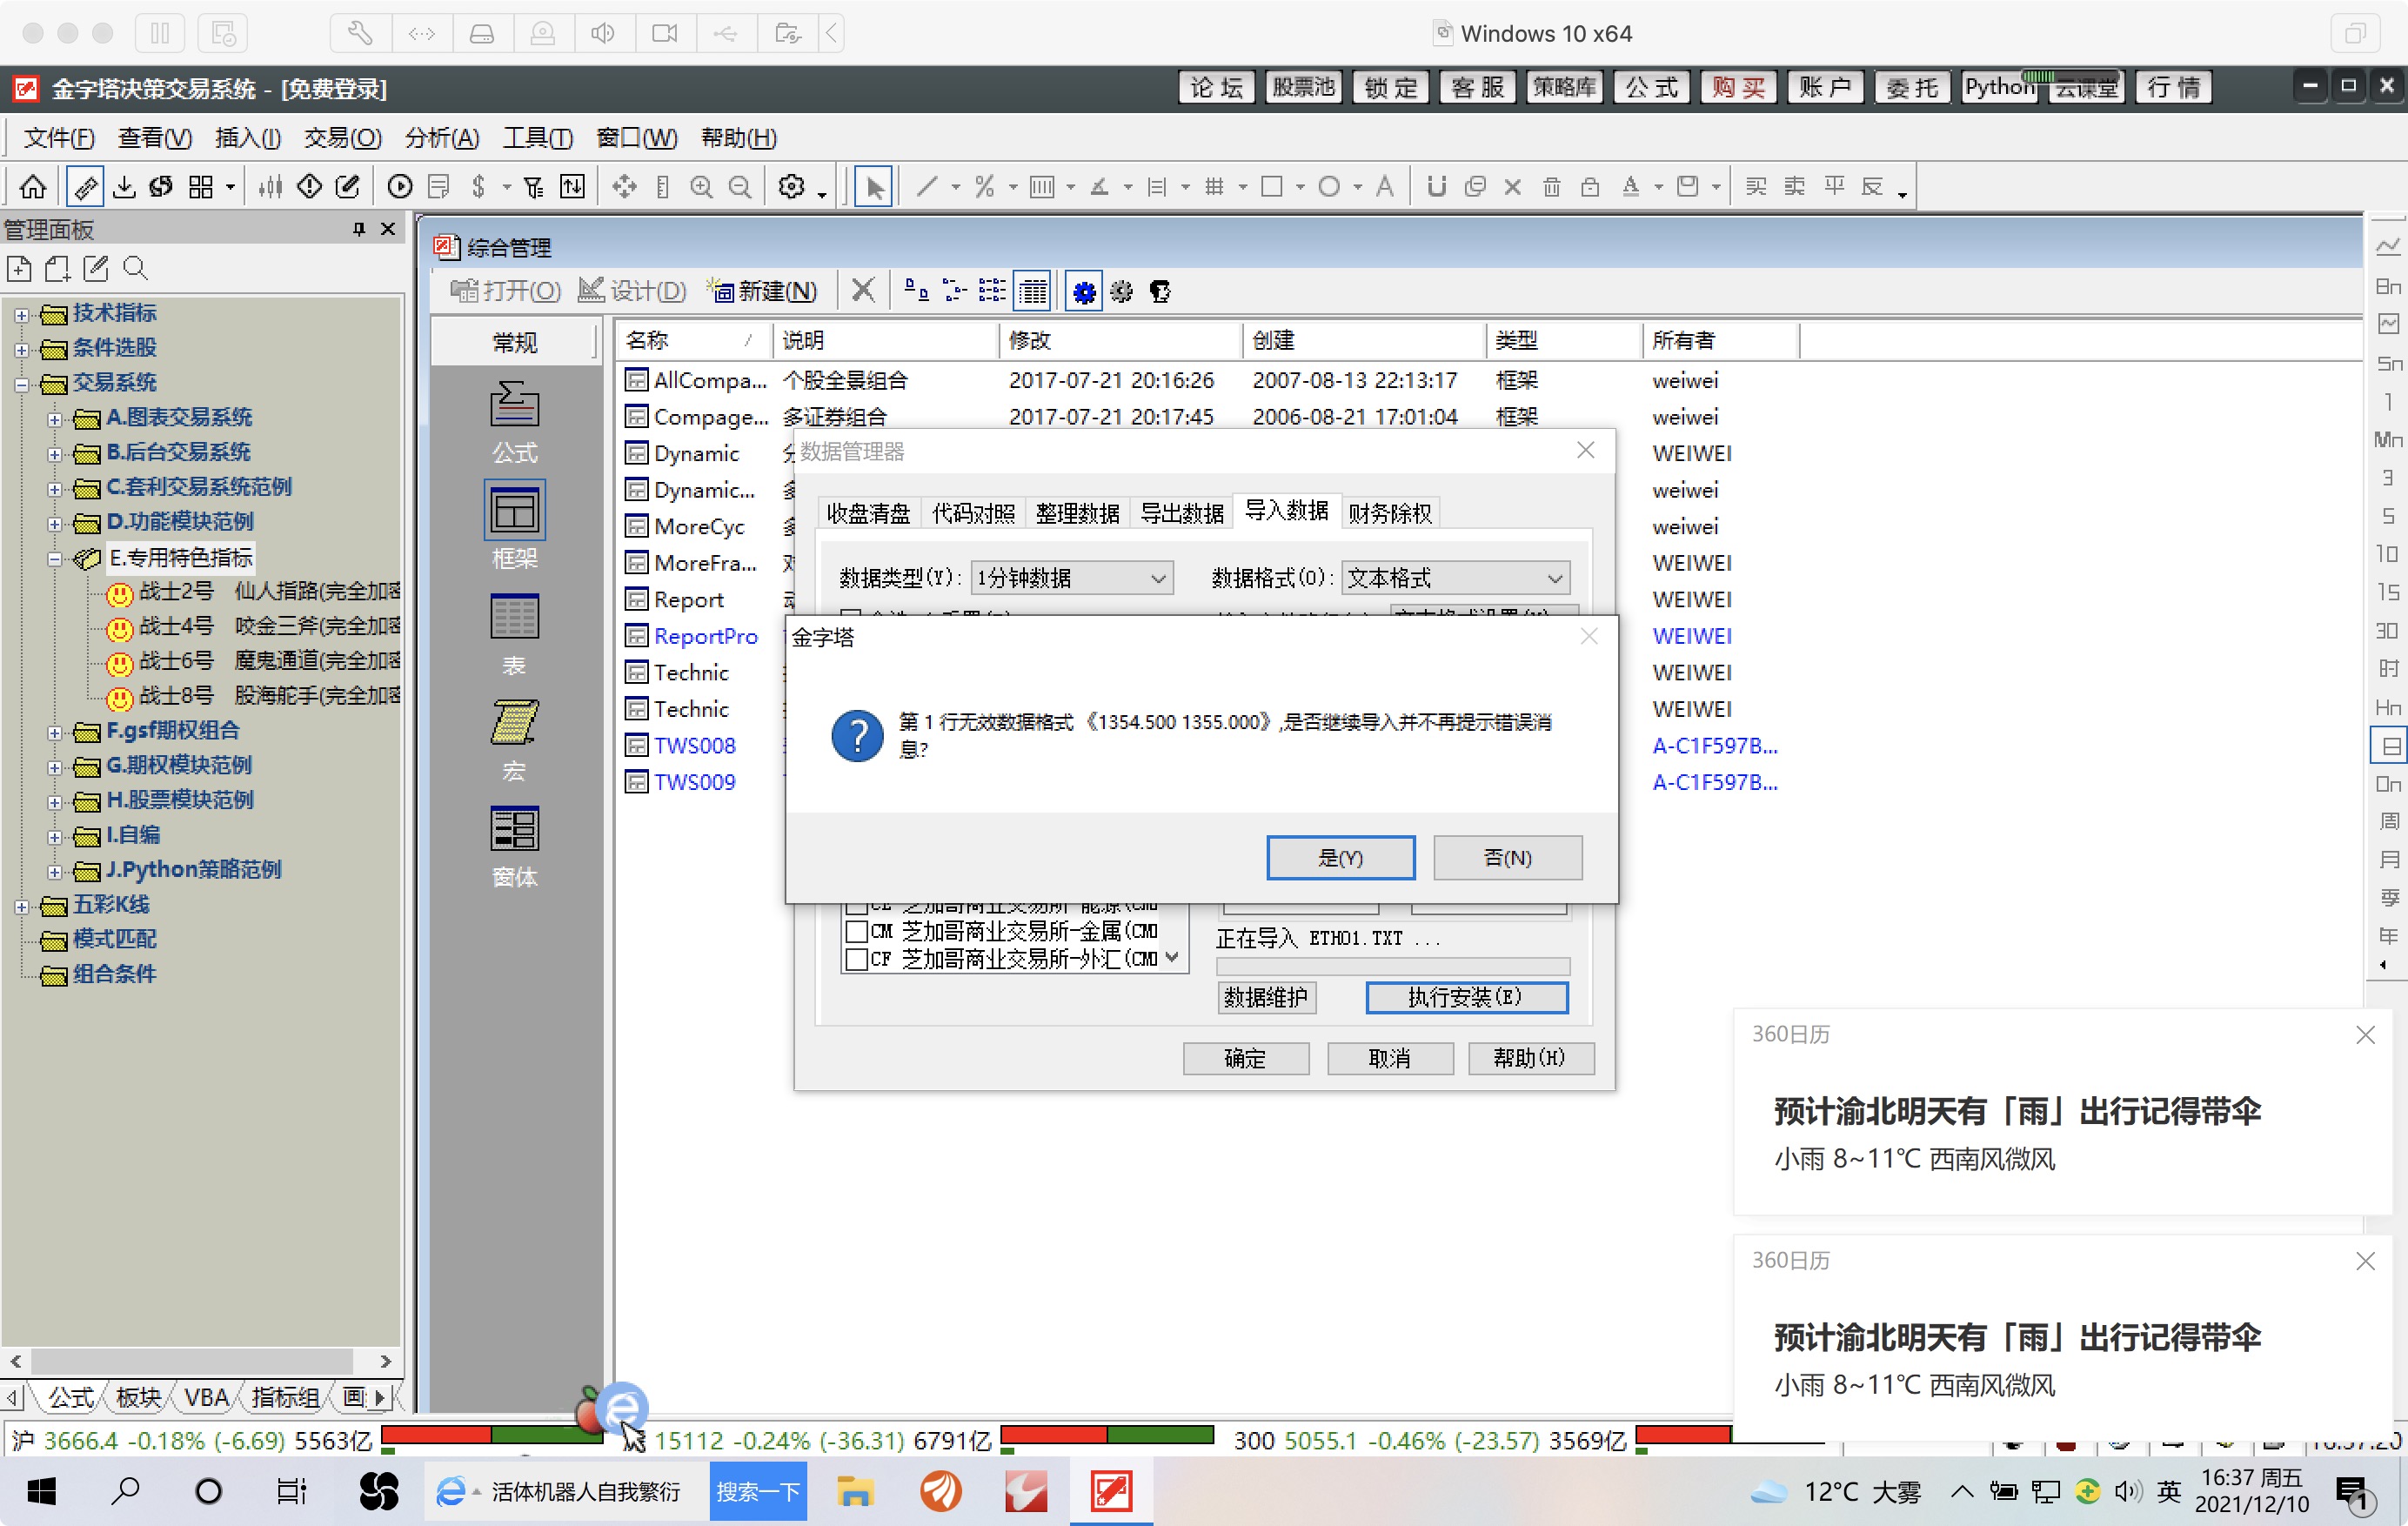2408x1526 pixels.
Task: Click the lock drawings icon
Action: click(1590, 187)
